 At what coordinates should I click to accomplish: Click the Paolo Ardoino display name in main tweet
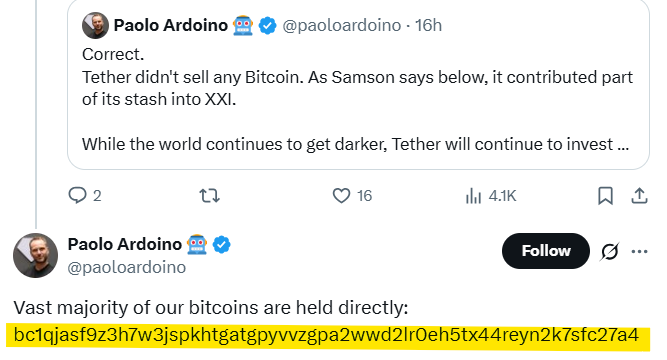[x=125, y=244]
